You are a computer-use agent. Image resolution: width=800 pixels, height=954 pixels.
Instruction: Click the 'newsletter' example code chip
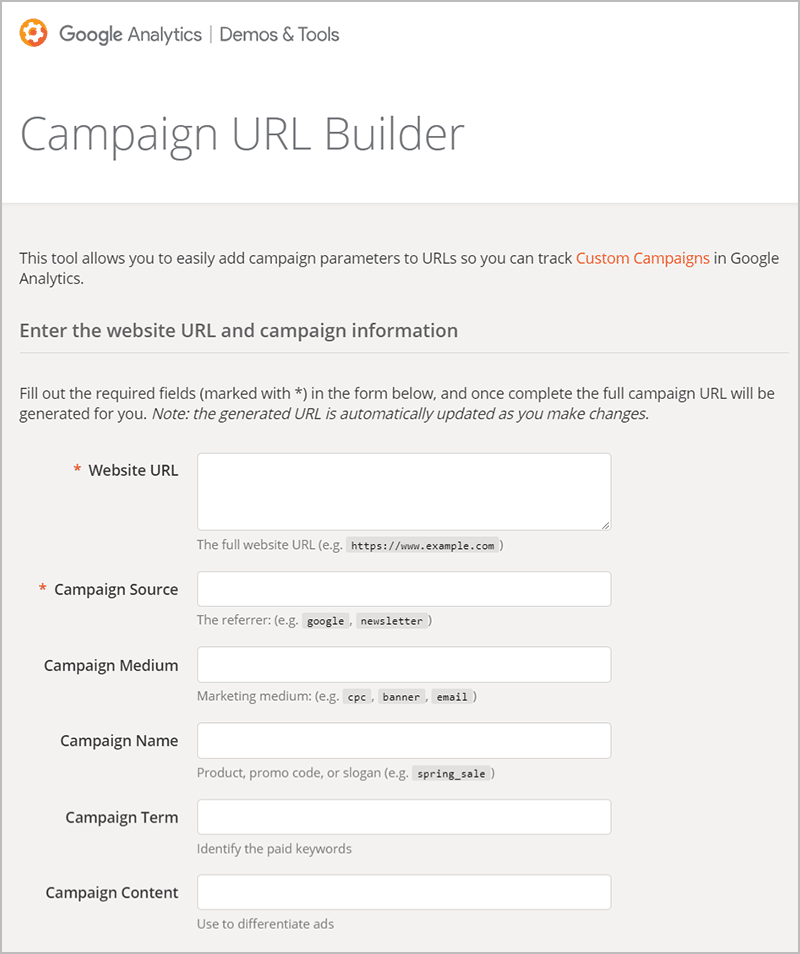(x=393, y=621)
